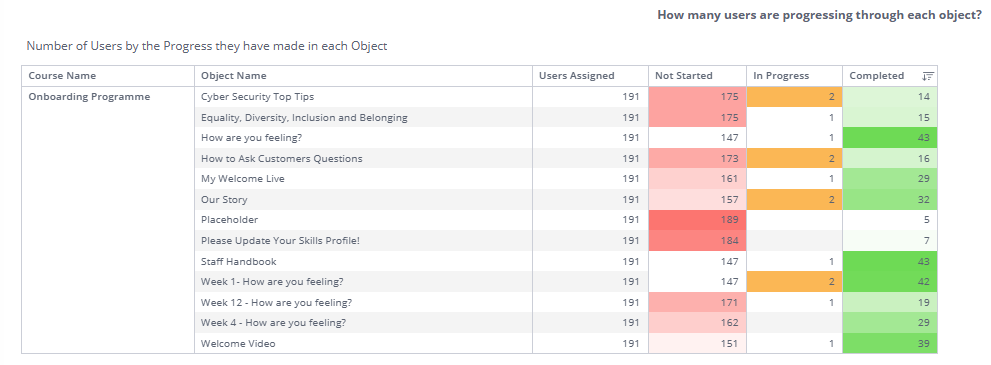
Task: Sort by the Object Name column header
Action: pyautogui.click(x=234, y=76)
